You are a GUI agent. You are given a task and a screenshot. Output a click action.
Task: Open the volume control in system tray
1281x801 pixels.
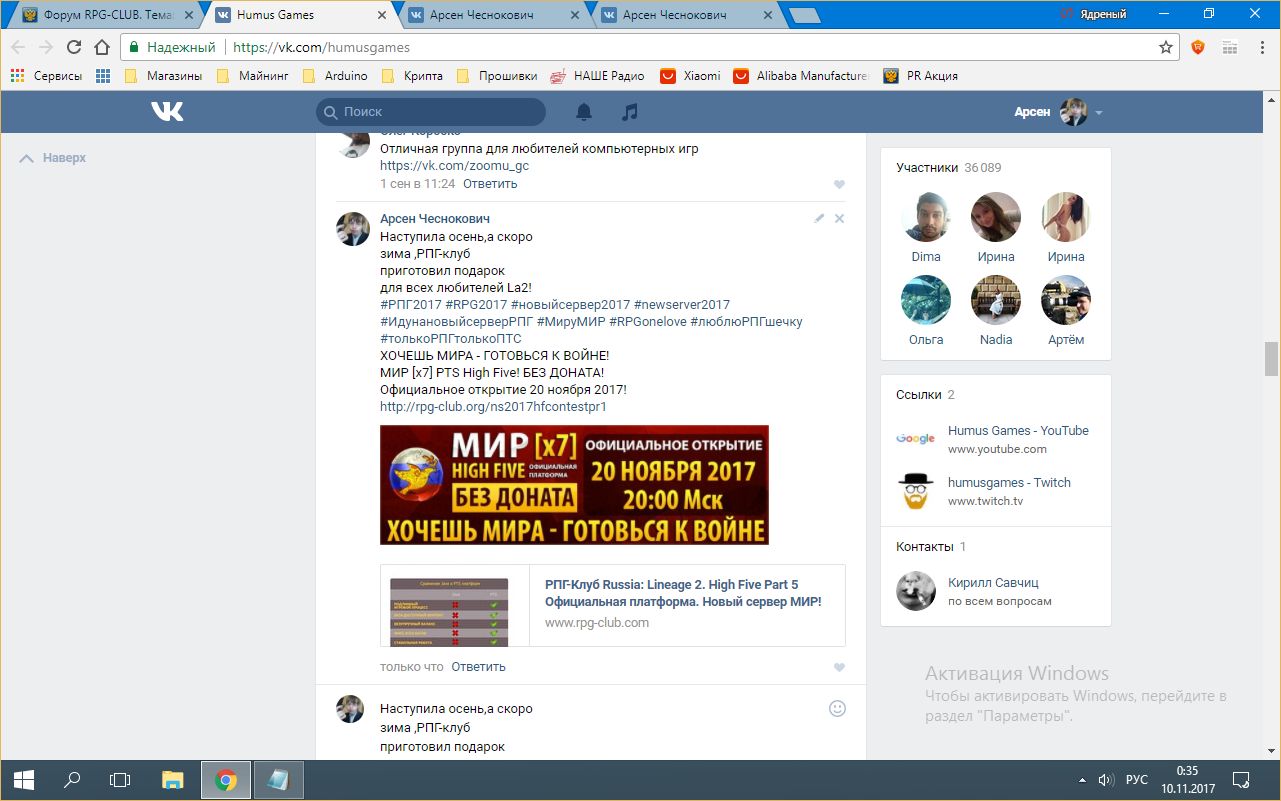click(1106, 779)
